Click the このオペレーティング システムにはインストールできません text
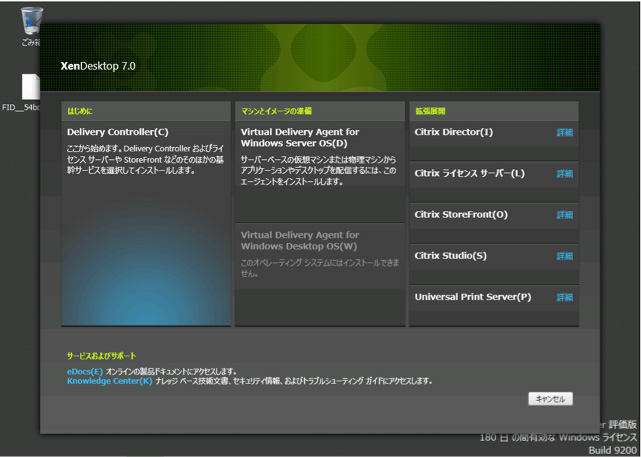The height and width of the screenshot is (457, 641). [320, 268]
